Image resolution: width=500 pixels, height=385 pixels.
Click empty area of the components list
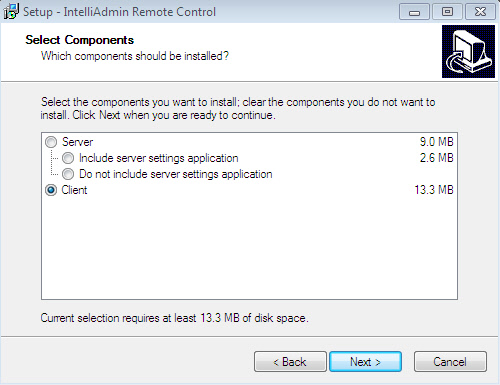click(249, 248)
